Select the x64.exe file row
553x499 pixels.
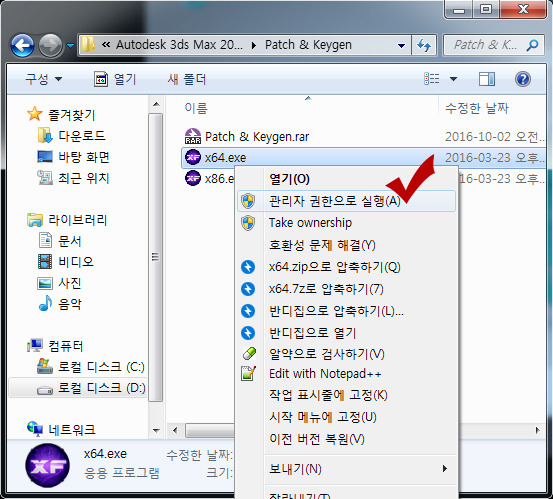tap(363, 157)
